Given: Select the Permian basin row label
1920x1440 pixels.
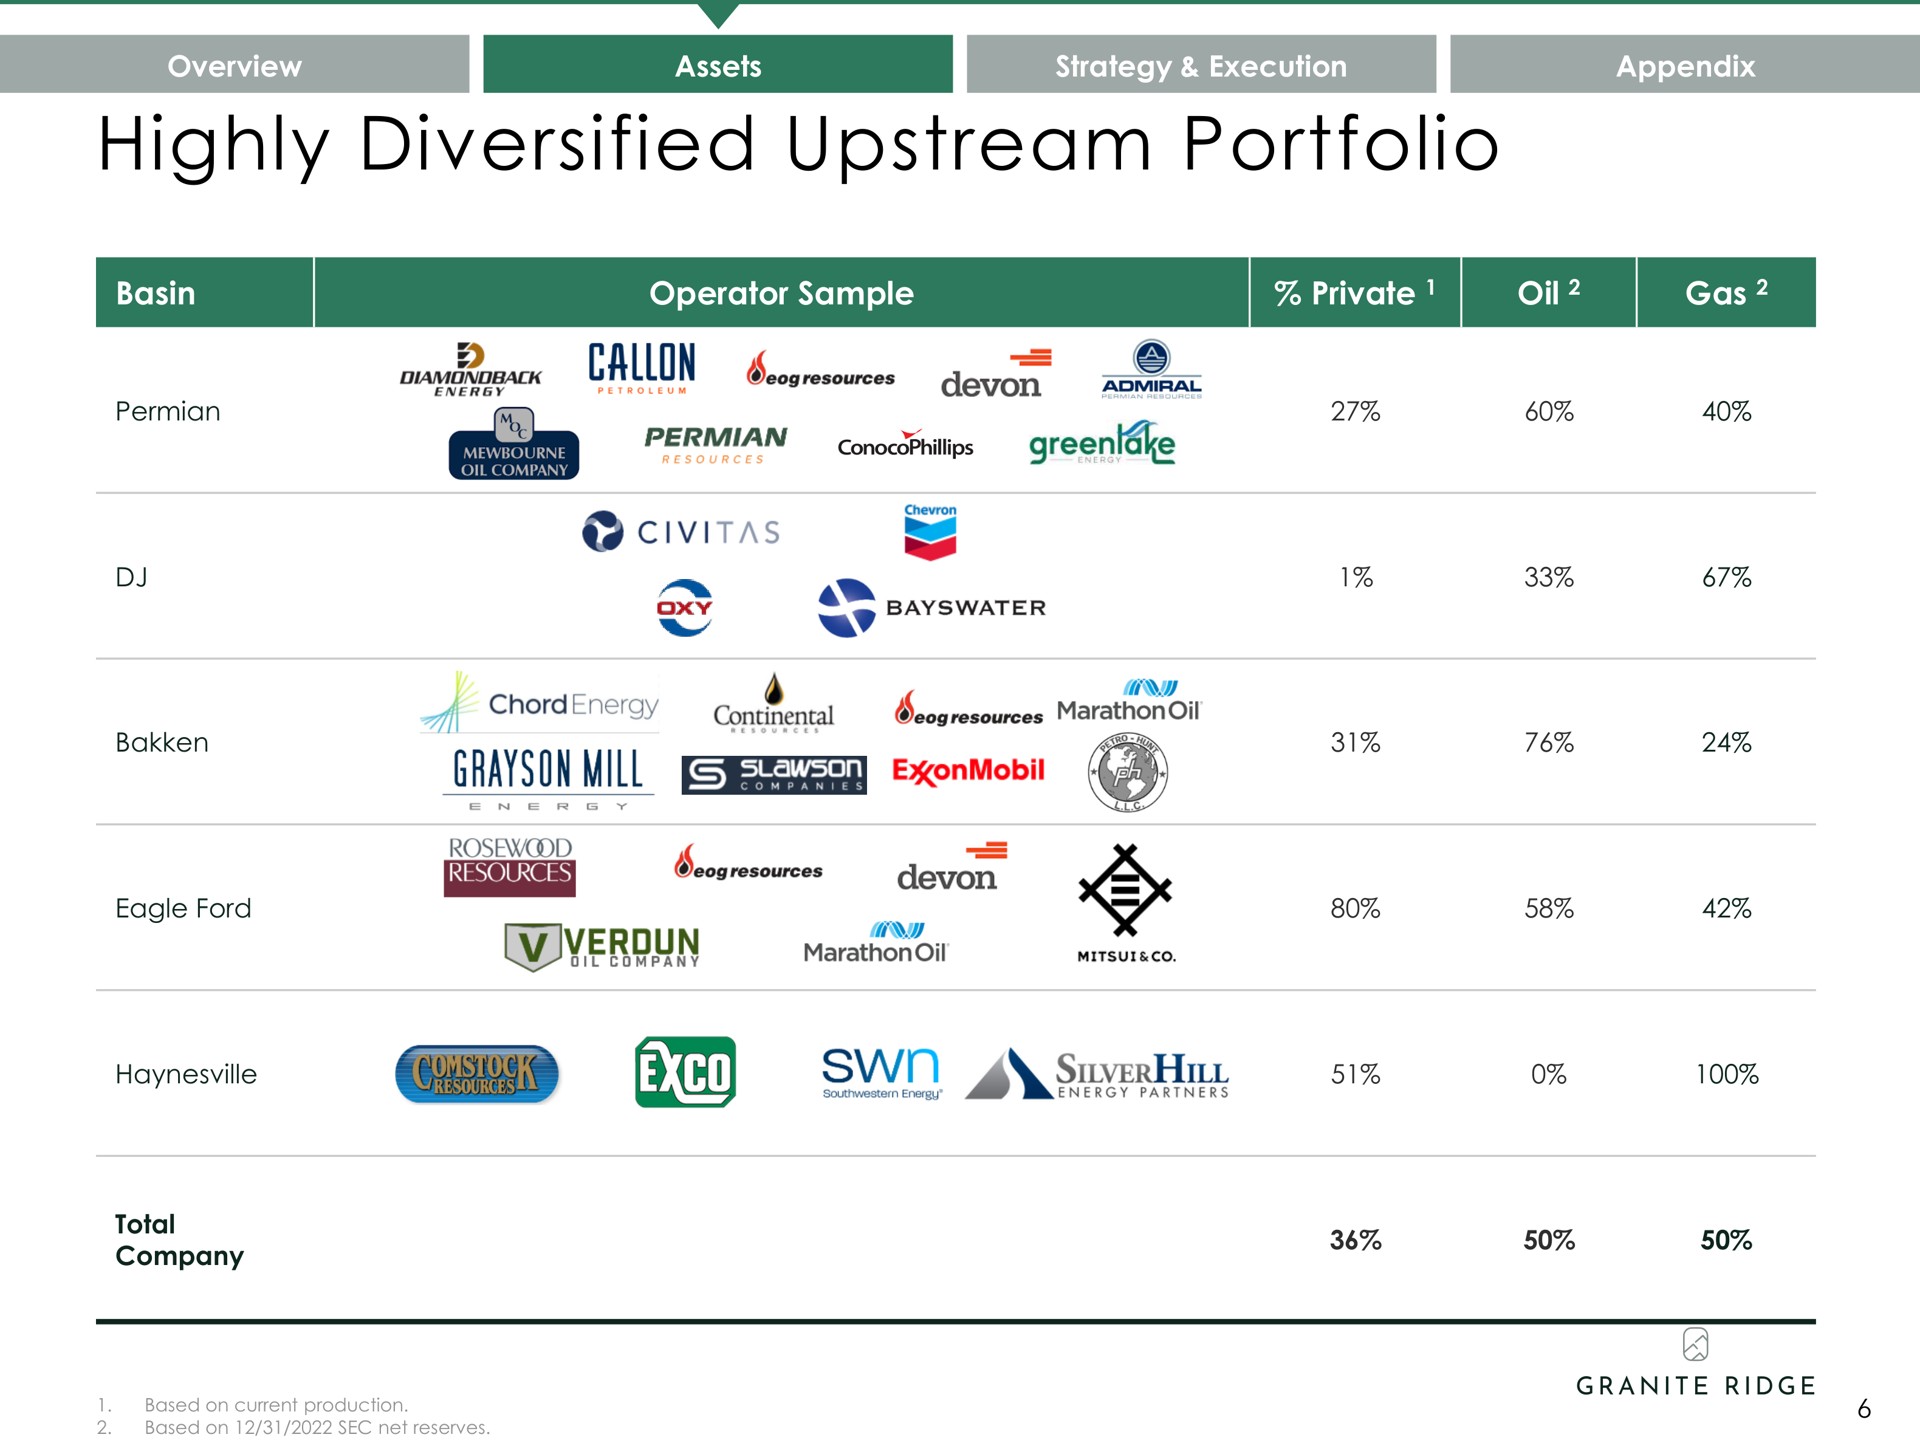Looking at the screenshot, I should coord(168,411).
